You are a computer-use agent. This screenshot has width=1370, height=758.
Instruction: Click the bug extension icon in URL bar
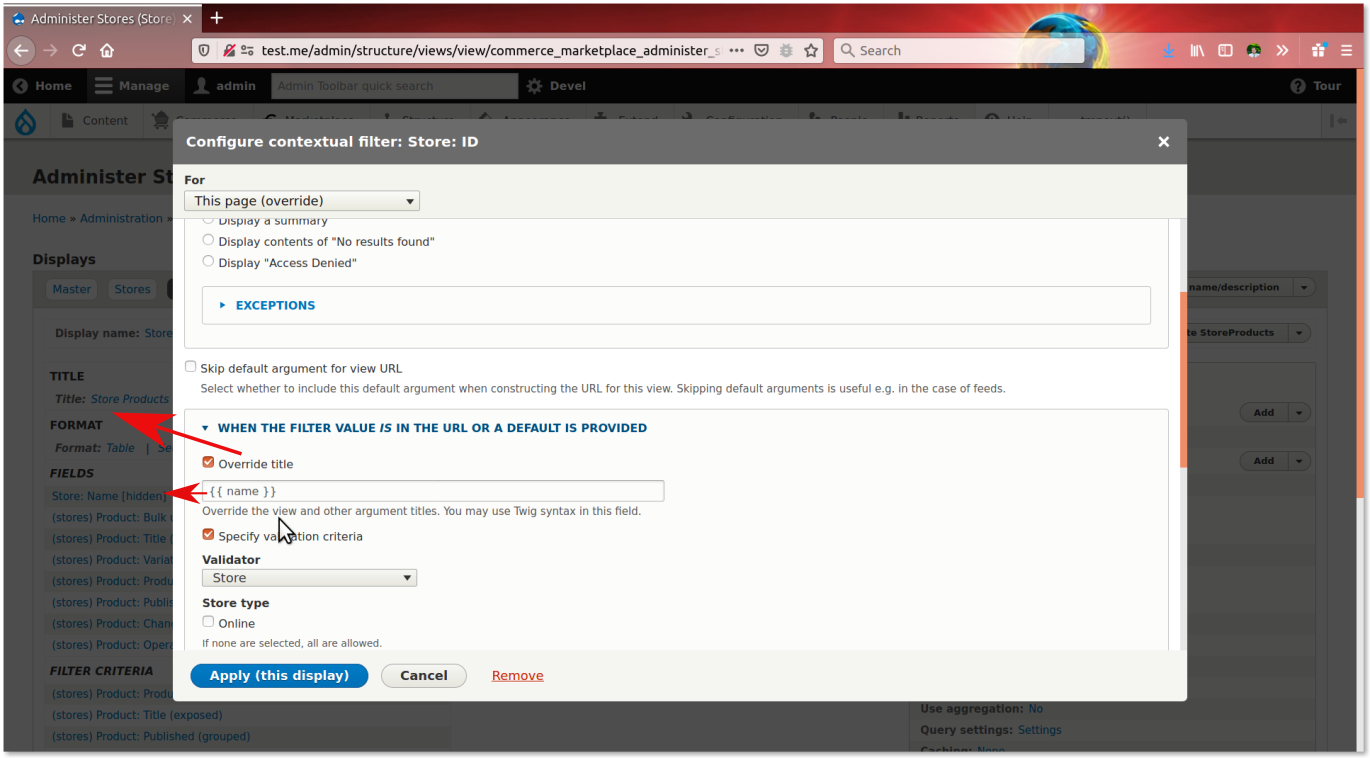[786, 50]
